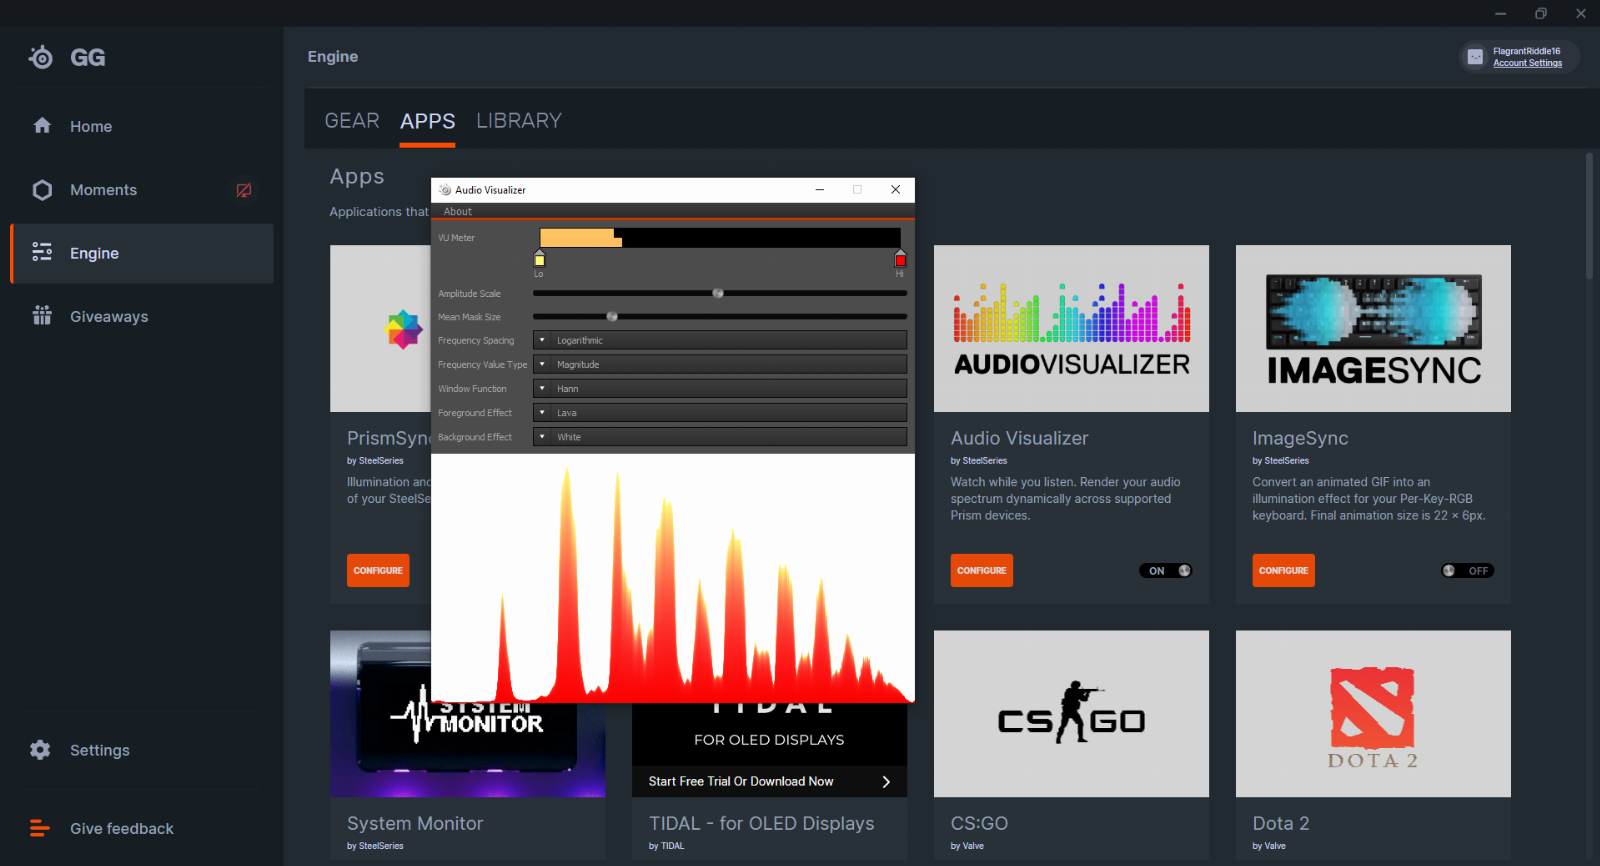Click the Give feedback lines icon
The height and width of the screenshot is (866, 1600).
(x=40, y=828)
